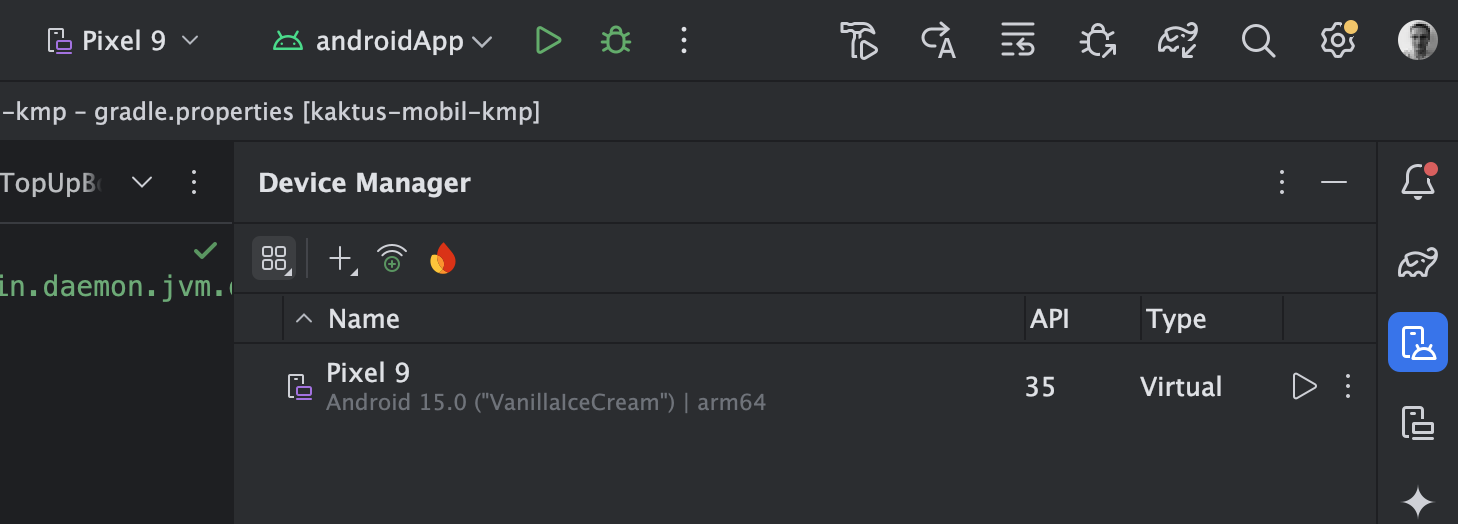This screenshot has height=524, width=1458.
Task: Open Notifications from the right sidebar
Action: (x=1418, y=182)
